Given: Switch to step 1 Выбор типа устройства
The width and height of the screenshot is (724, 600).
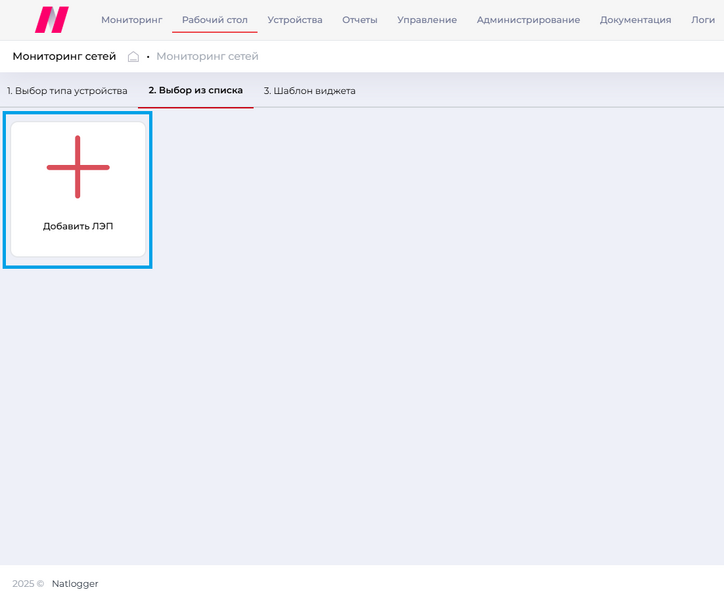Looking at the screenshot, I should pyautogui.click(x=67, y=91).
